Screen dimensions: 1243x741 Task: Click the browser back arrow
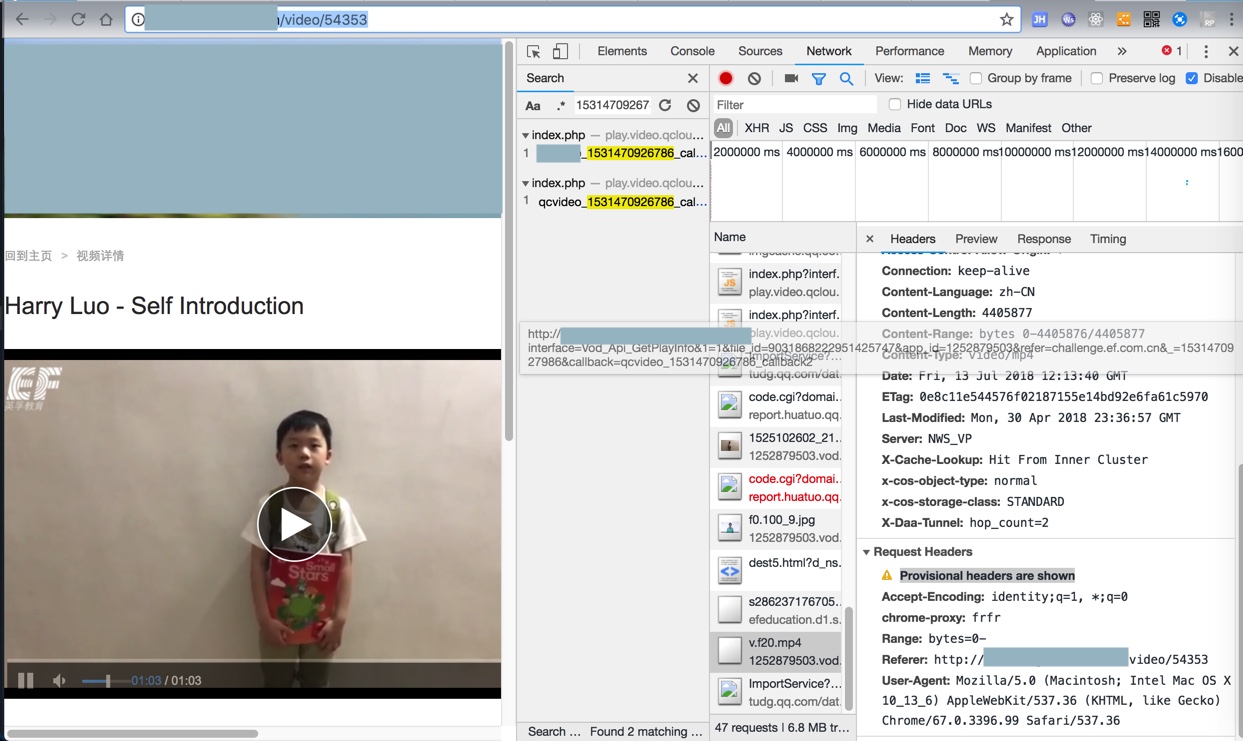22,19
